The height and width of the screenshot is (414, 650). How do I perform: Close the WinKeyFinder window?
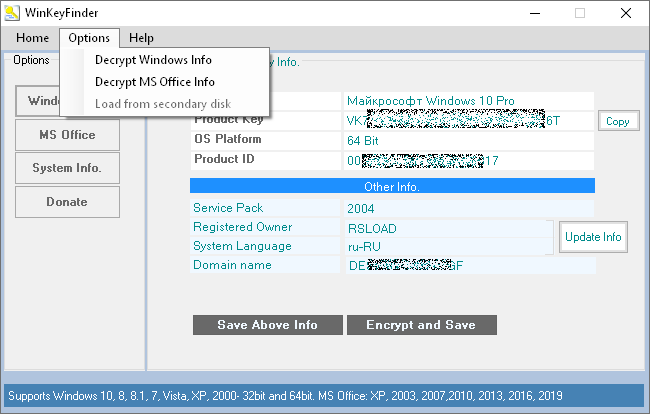(x=626, y=13)
